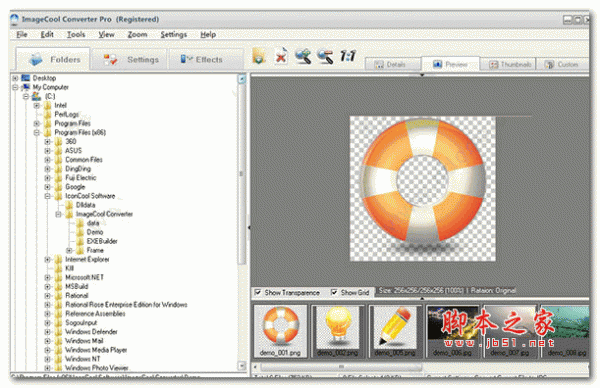Select the DingDing folder
This screenshot has width=600, height=388.
78,169
